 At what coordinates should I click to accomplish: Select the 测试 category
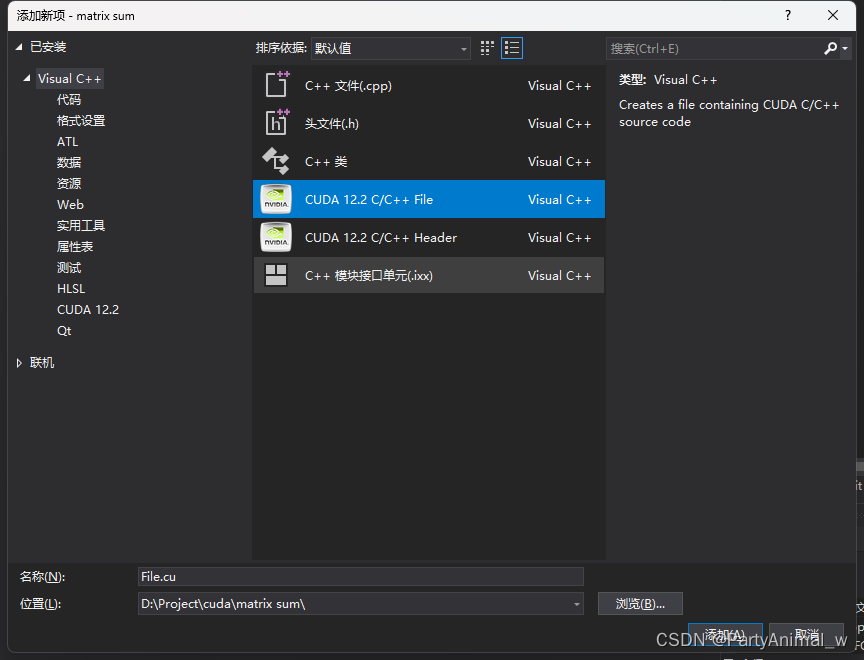point(69,268)
